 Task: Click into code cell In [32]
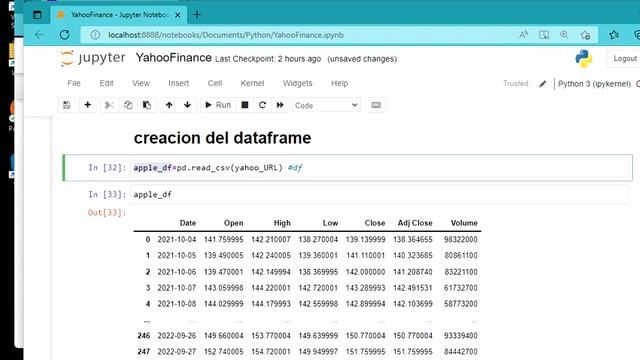380,168
